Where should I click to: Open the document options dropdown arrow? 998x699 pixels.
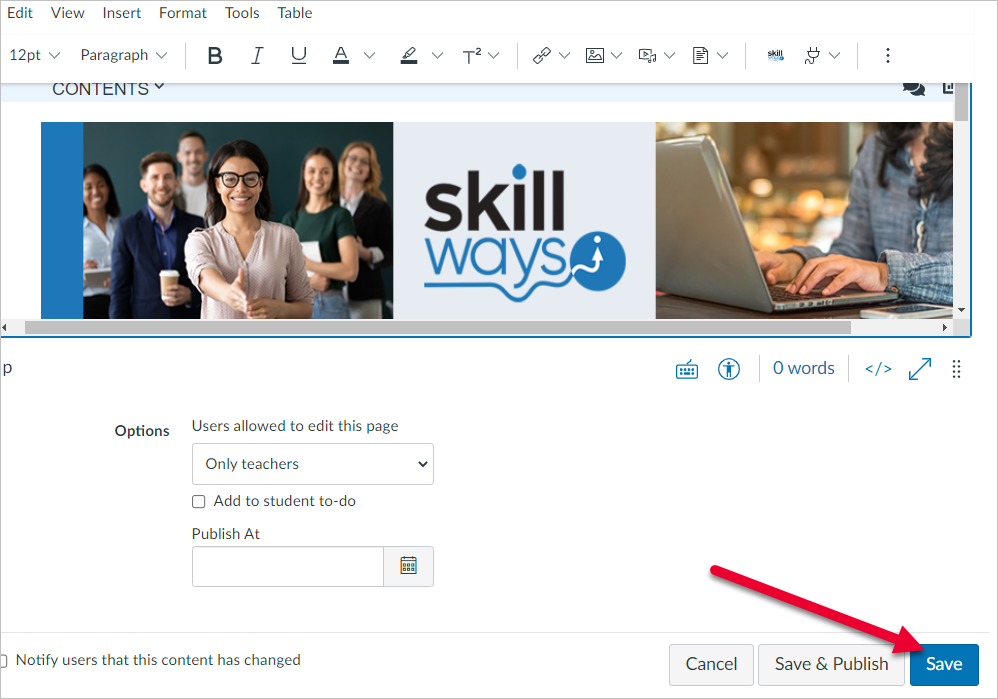722,56
